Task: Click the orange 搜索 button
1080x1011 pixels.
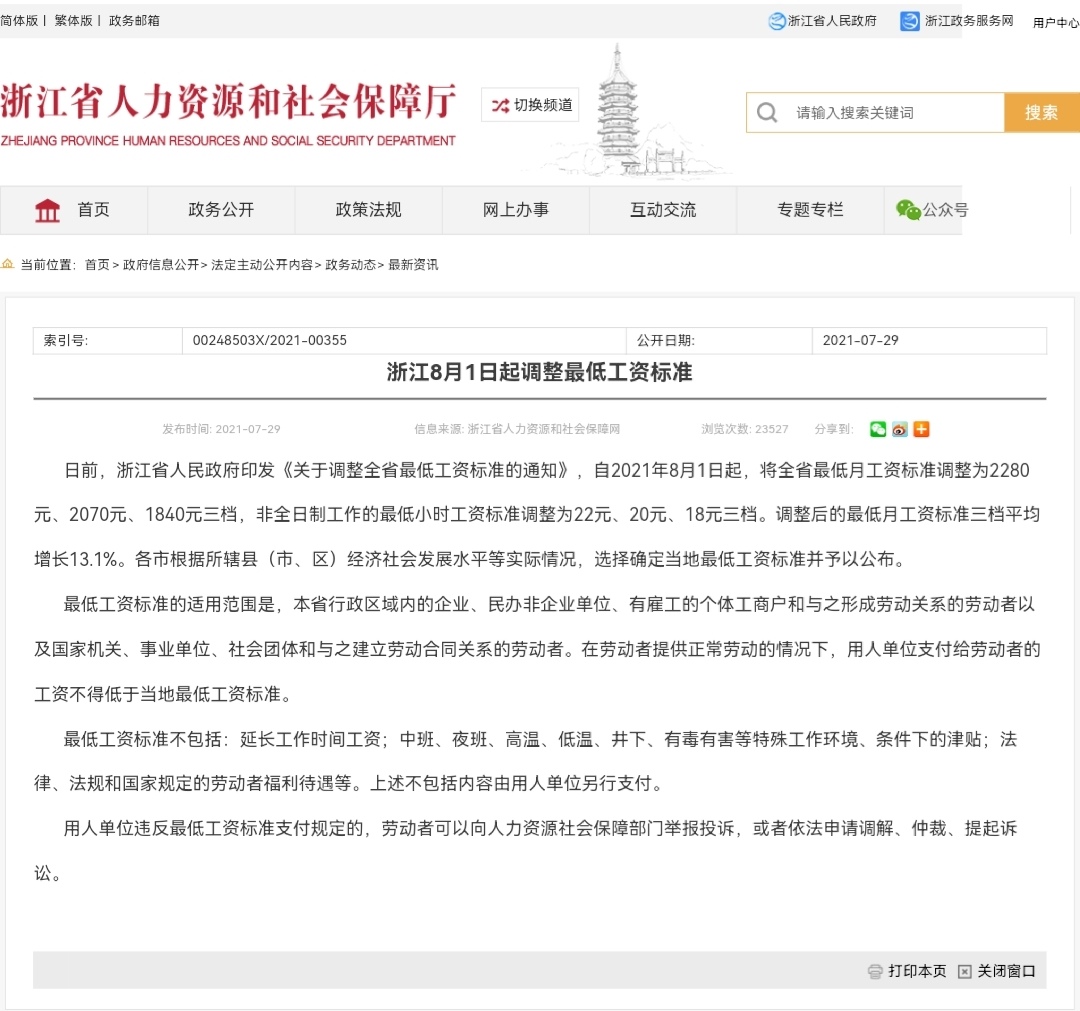Action: [x=1041, y=112]
